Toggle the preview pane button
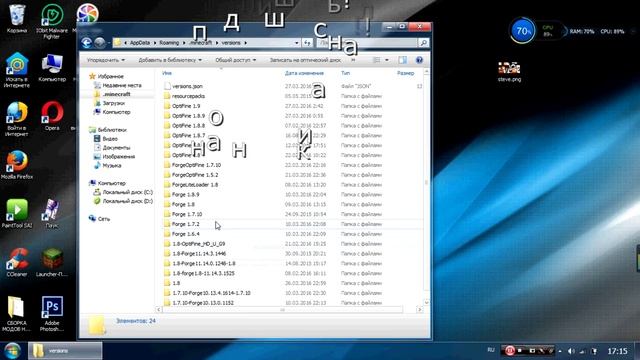640x360 pixels. (402, 60)
